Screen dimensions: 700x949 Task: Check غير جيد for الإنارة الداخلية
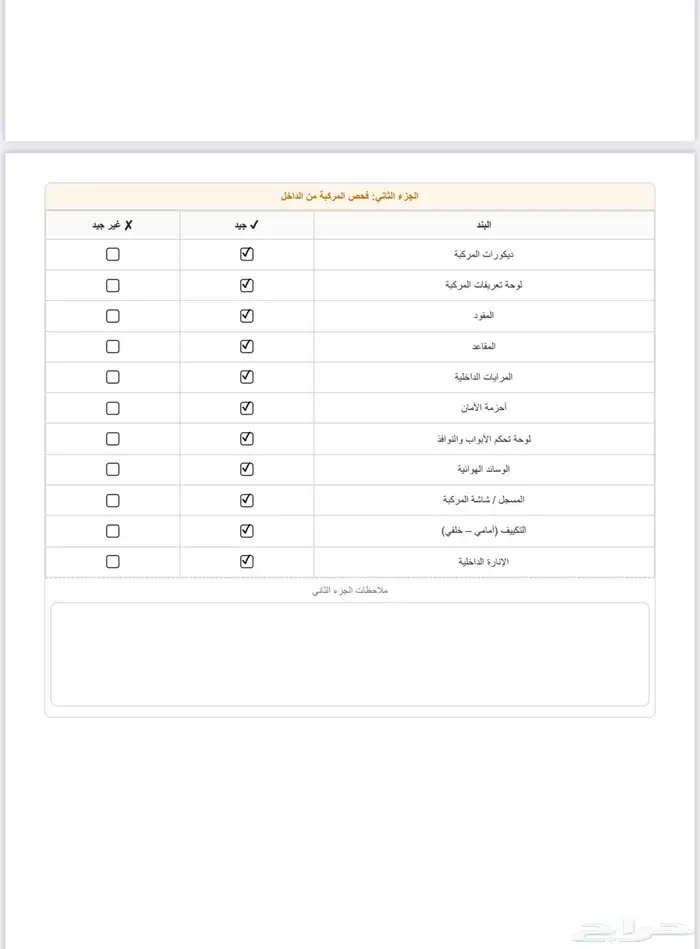(x=112, y=560)
